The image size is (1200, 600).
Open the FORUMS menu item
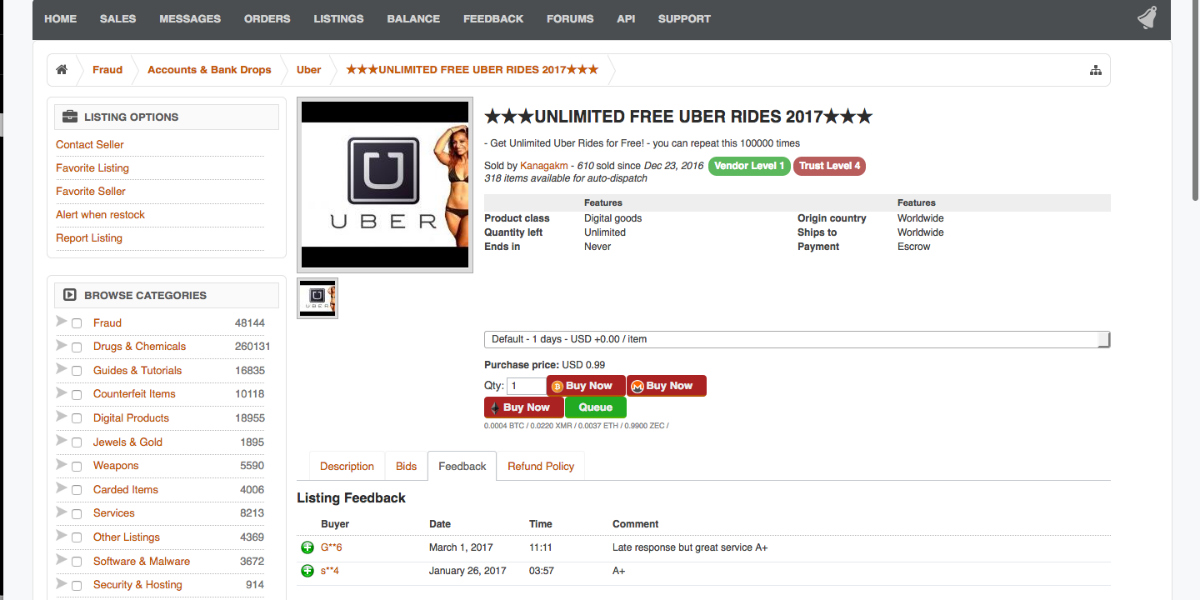pyautogui.click(x=570, y=19)
